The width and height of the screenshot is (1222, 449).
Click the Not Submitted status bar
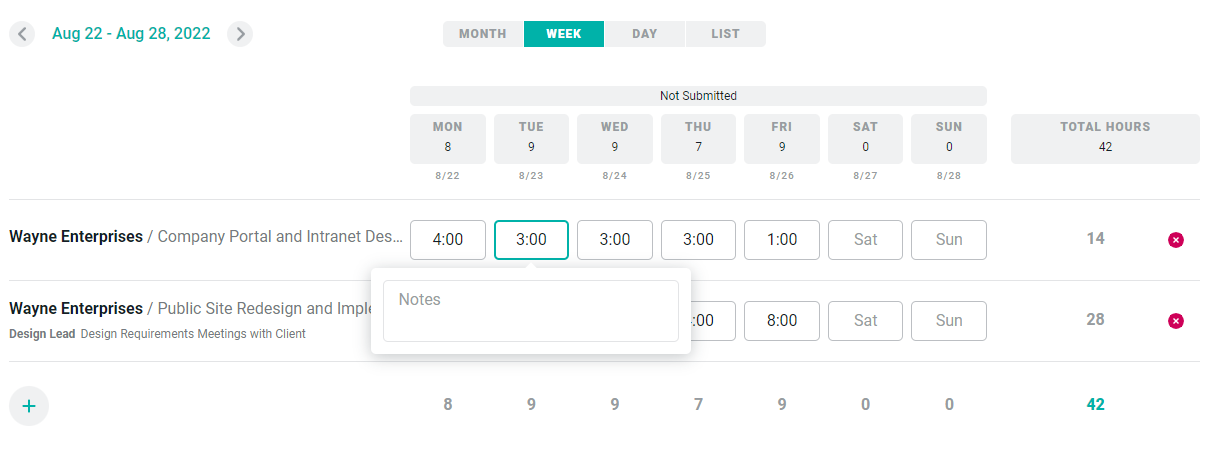click(x=698, y=96)
